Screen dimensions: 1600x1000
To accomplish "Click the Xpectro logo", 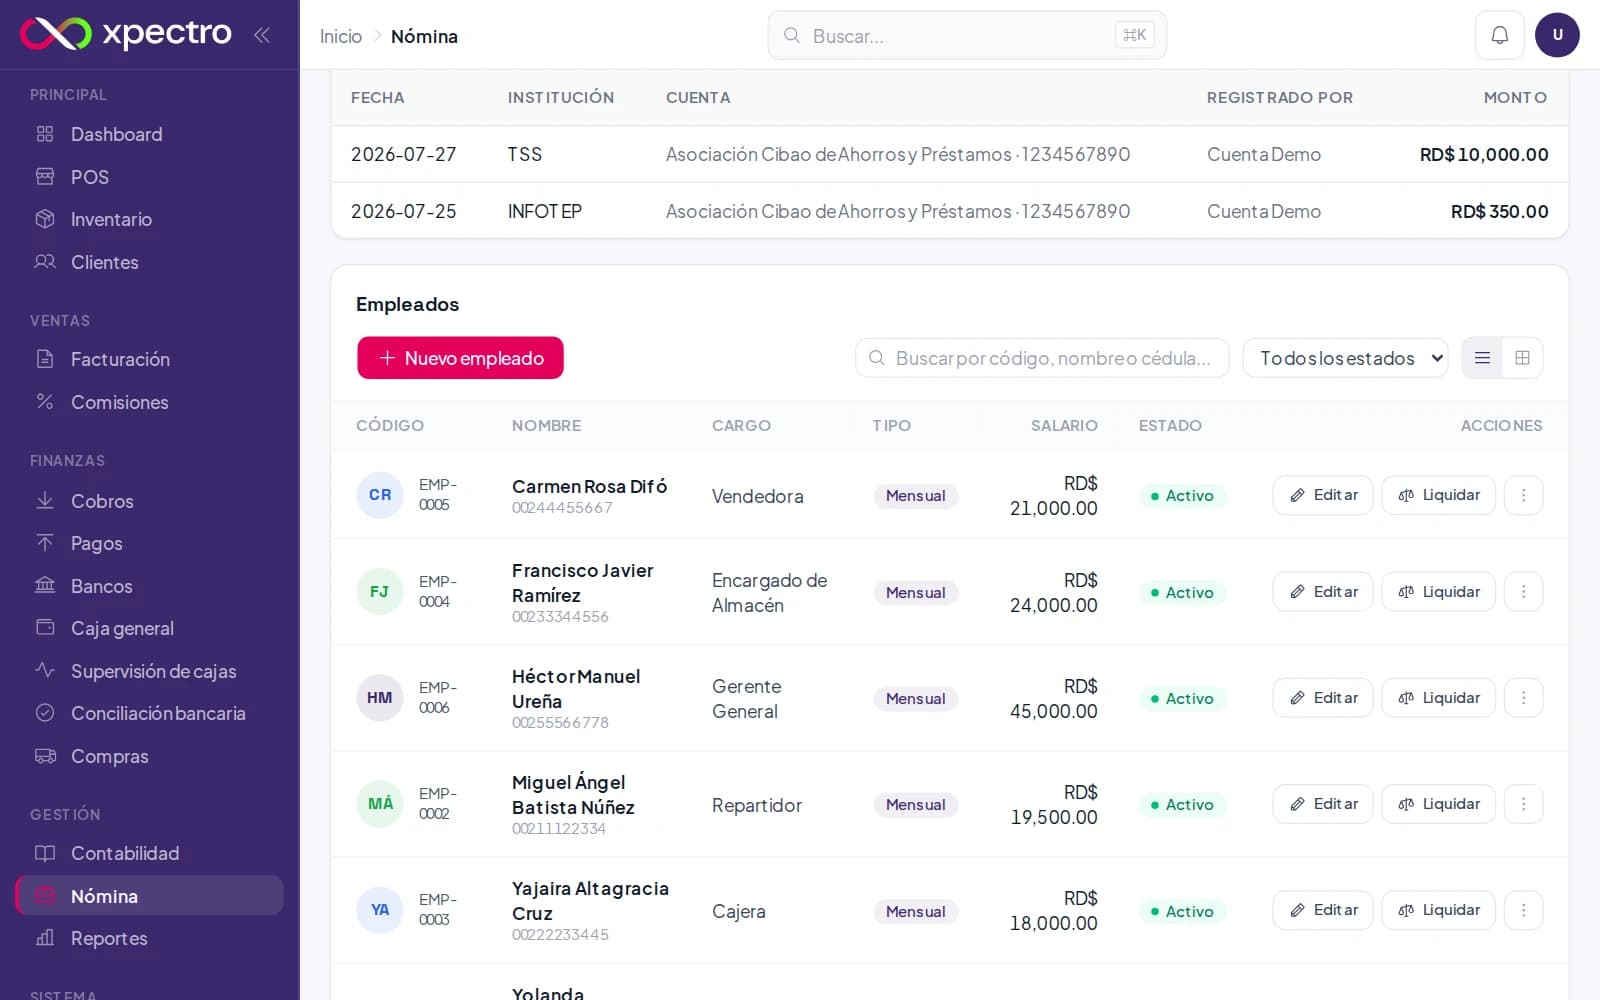I will coord(126,34).
